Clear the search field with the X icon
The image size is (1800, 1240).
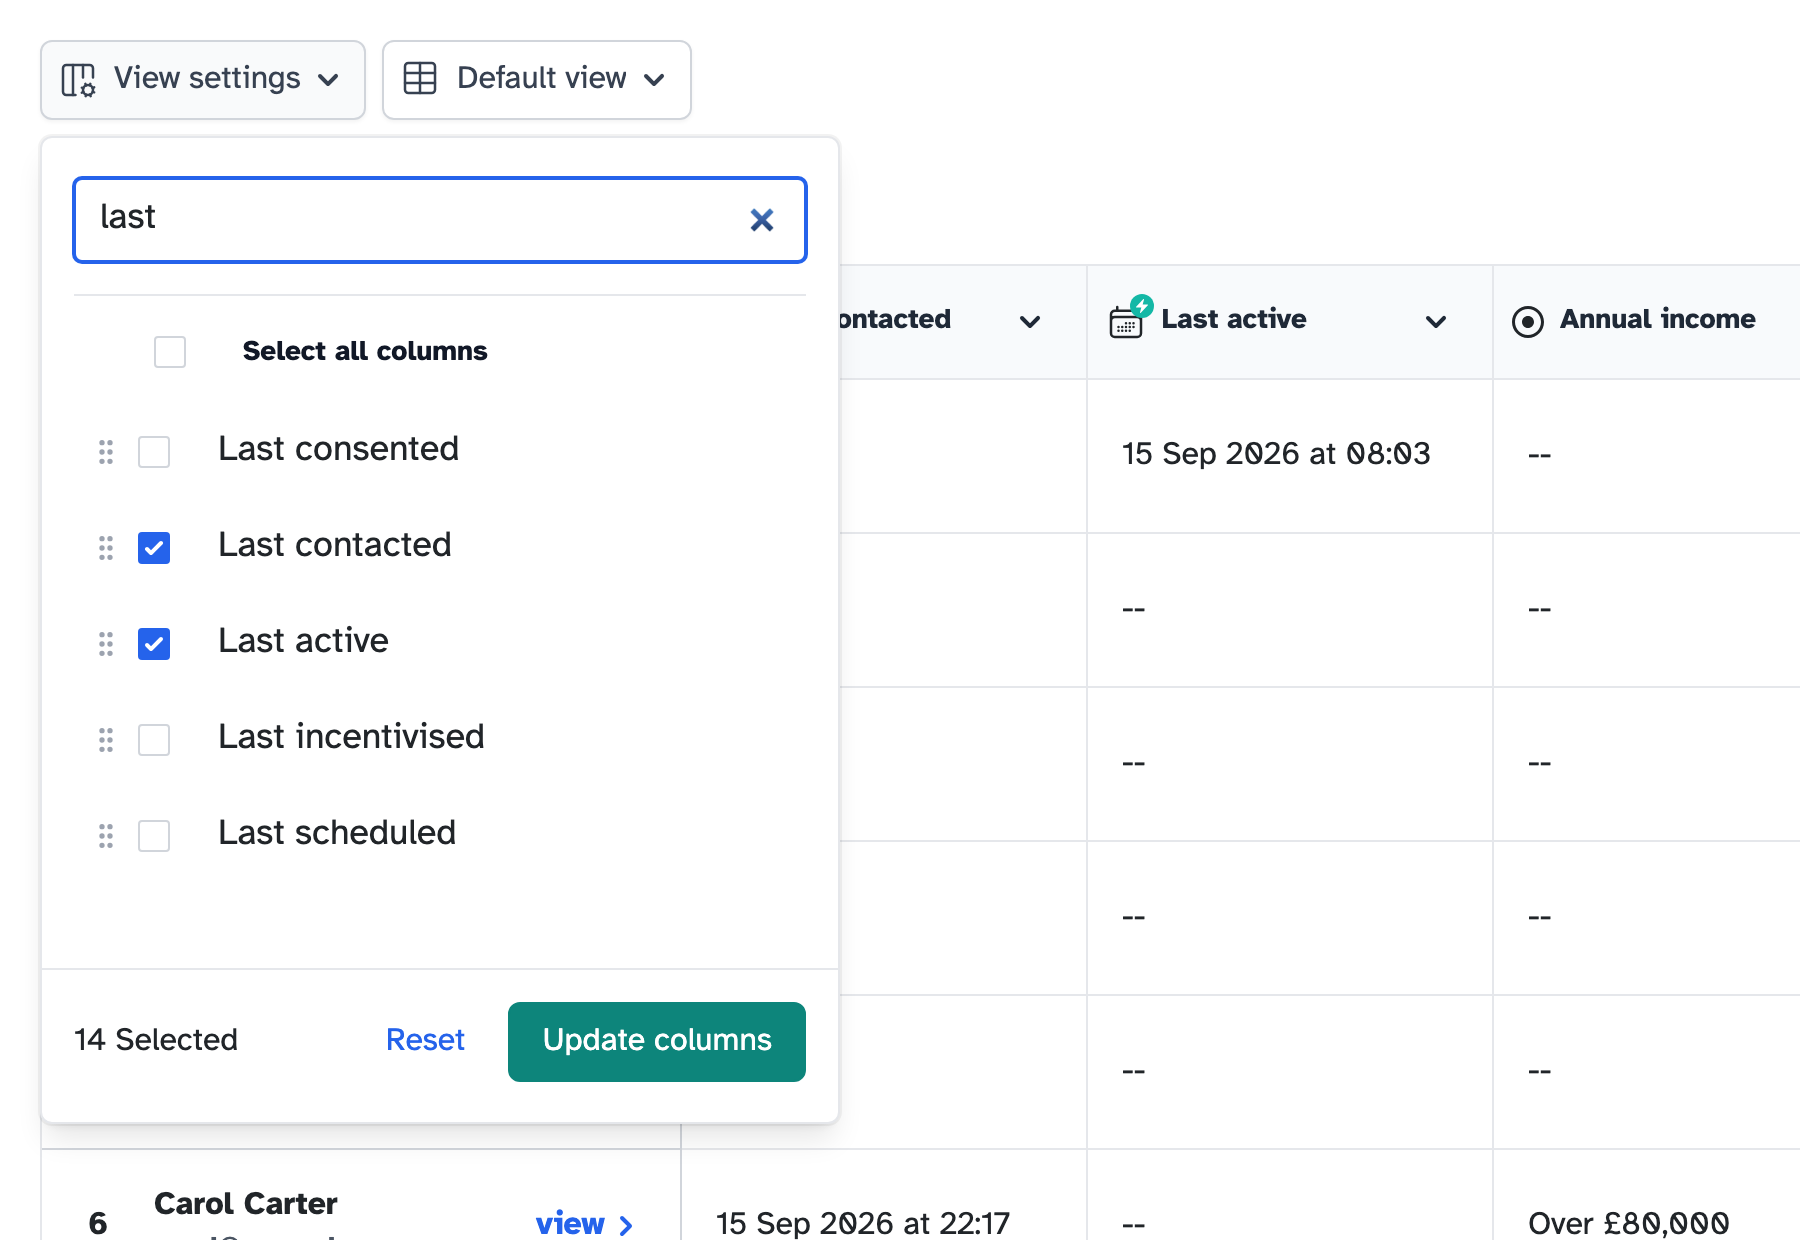click(x=762, y=220)
